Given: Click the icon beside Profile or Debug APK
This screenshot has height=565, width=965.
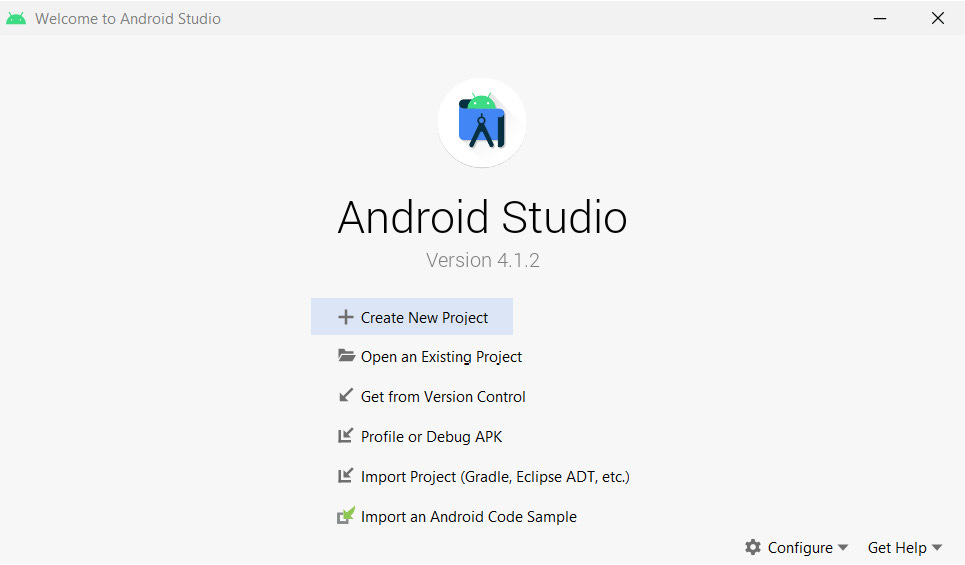Looking at the screenshot, I should [345, 435].
